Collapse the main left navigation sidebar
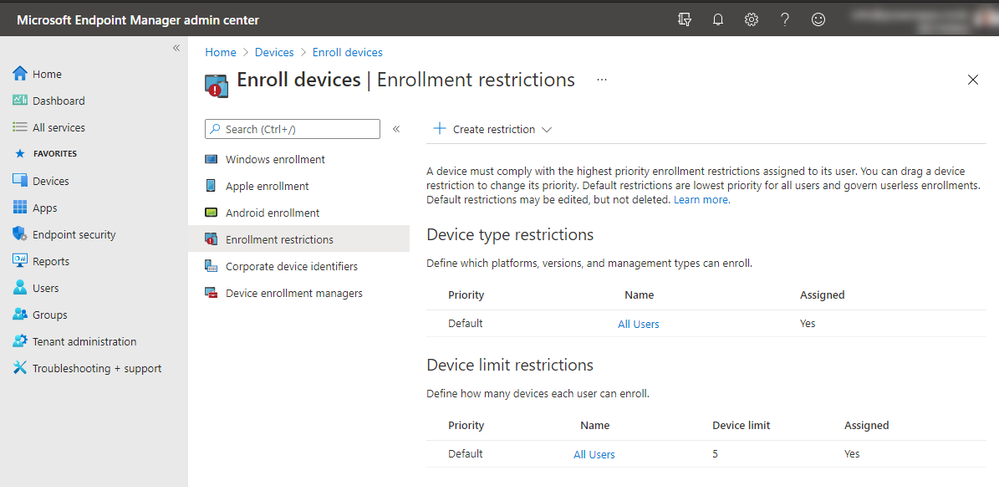The height and width of the screenshot is (487, 999). [x=176, y=48]
